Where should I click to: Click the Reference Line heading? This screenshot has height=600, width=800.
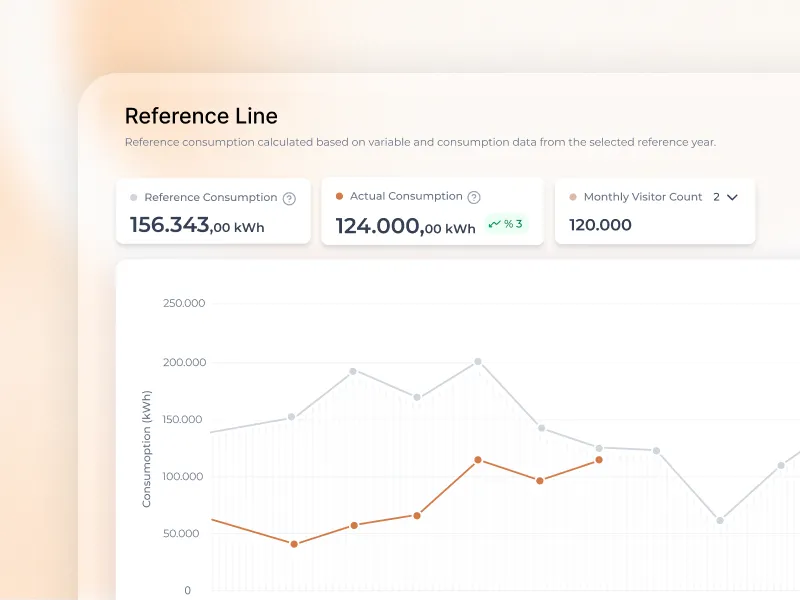(x=201, y=116)
